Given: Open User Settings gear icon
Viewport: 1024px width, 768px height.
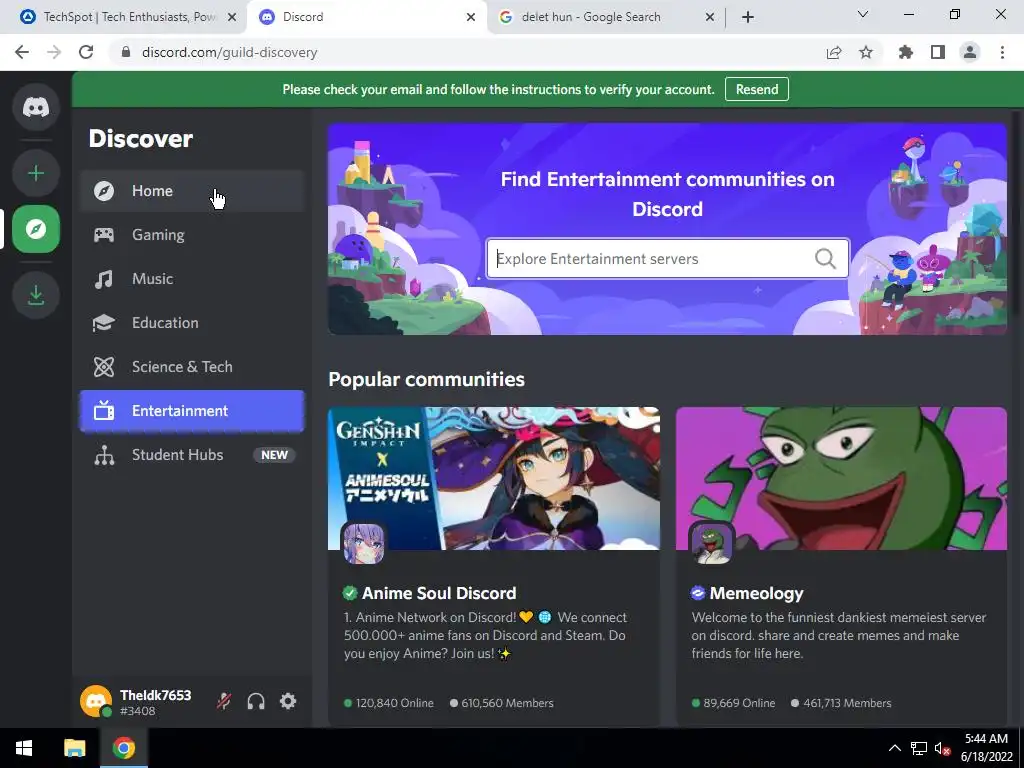Looking at the screenshot, I should (x=288, y=701).
